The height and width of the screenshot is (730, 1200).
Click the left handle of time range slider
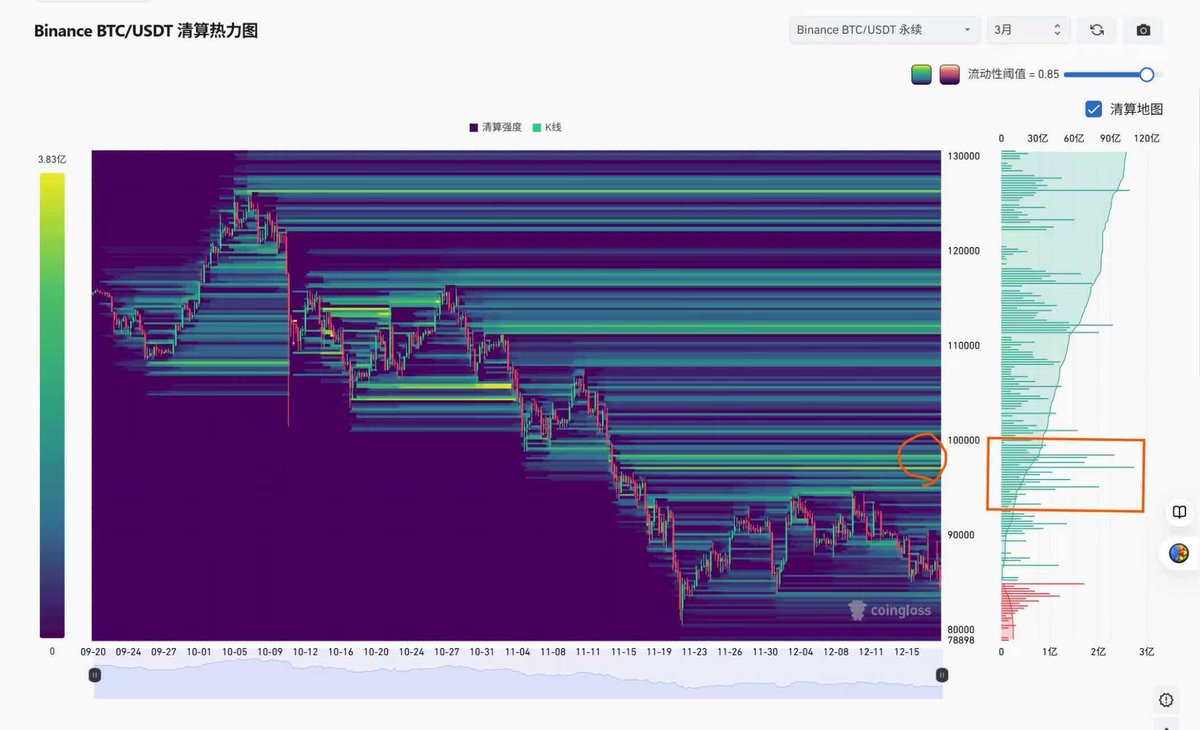coord(95,675)
